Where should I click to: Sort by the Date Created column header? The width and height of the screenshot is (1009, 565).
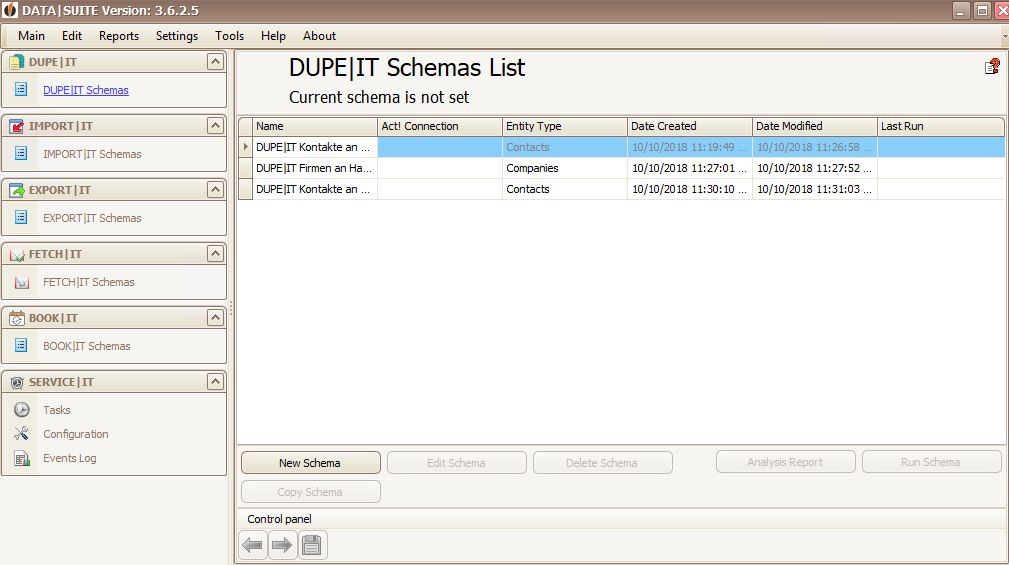[x=689, y=126]
